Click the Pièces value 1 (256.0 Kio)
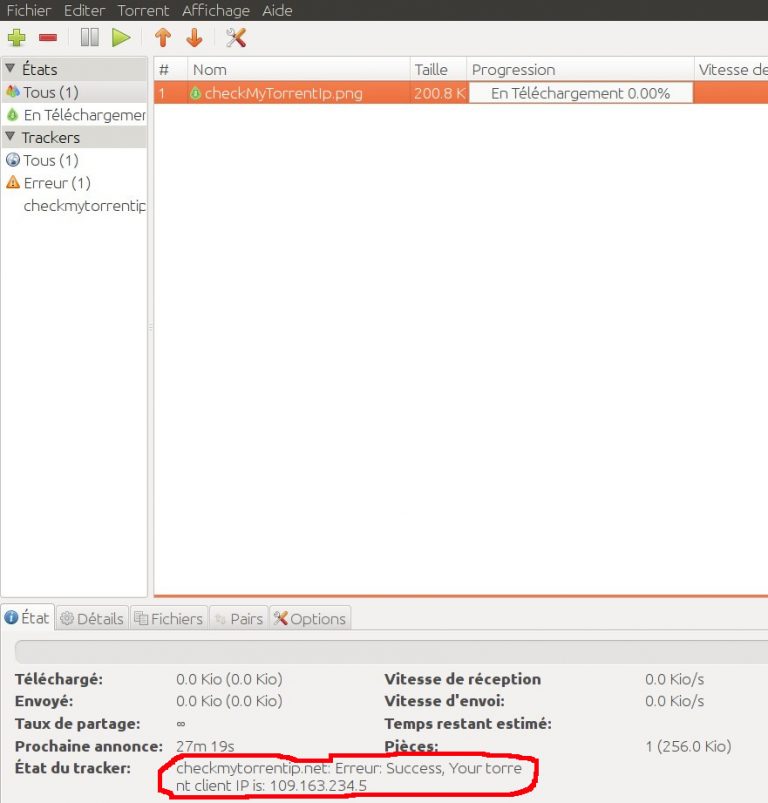This screenshot has width=768, height=803. pos(688,746)
